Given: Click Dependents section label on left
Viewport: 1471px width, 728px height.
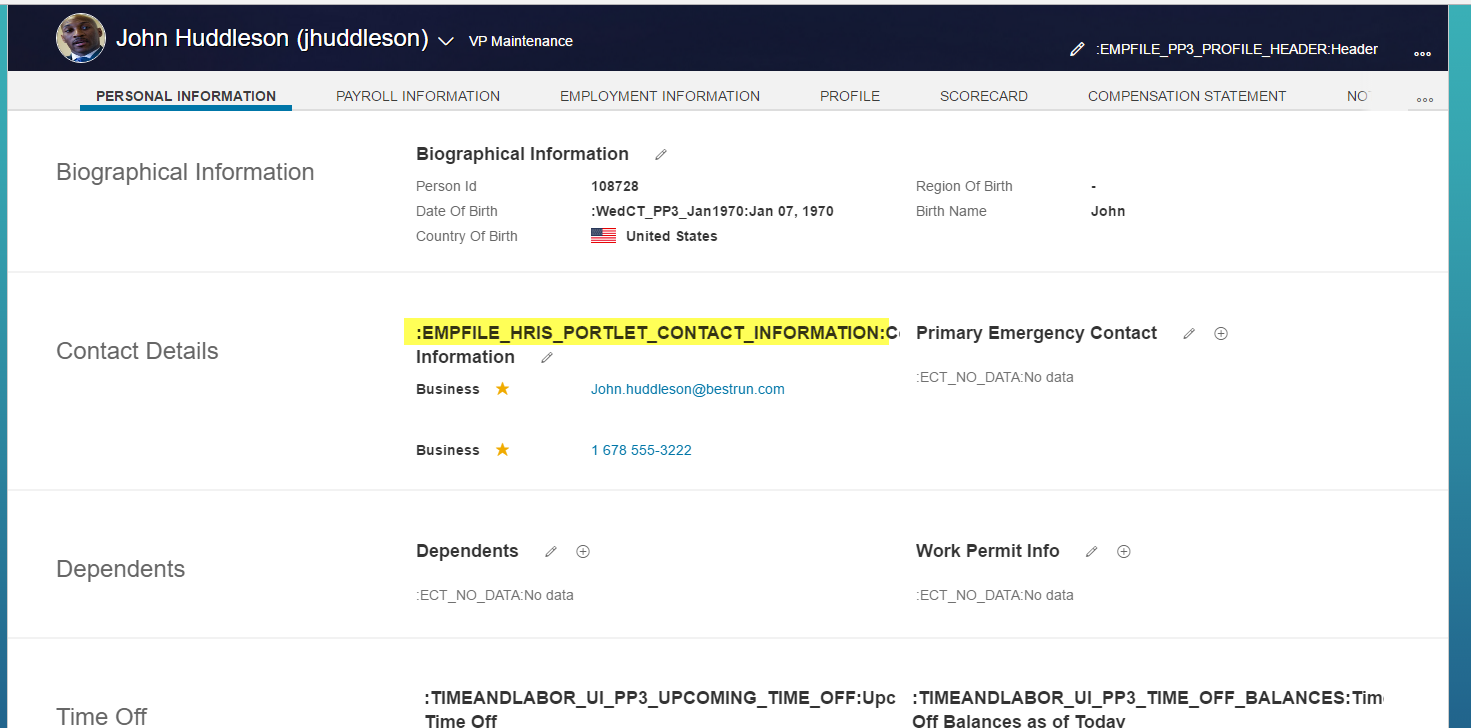Looking at the screenshot, I should tap(121, 569).
